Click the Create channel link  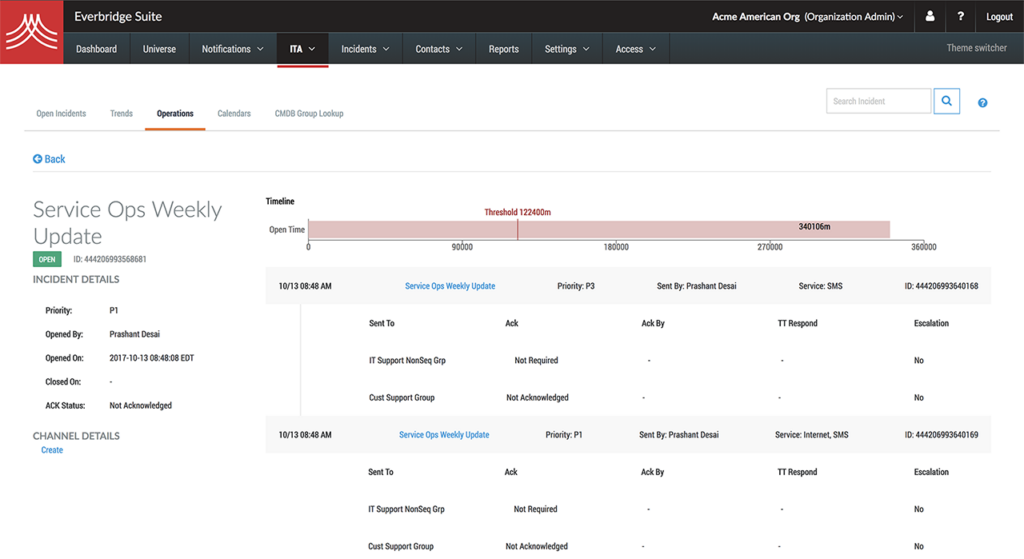[x=52, y=450]
